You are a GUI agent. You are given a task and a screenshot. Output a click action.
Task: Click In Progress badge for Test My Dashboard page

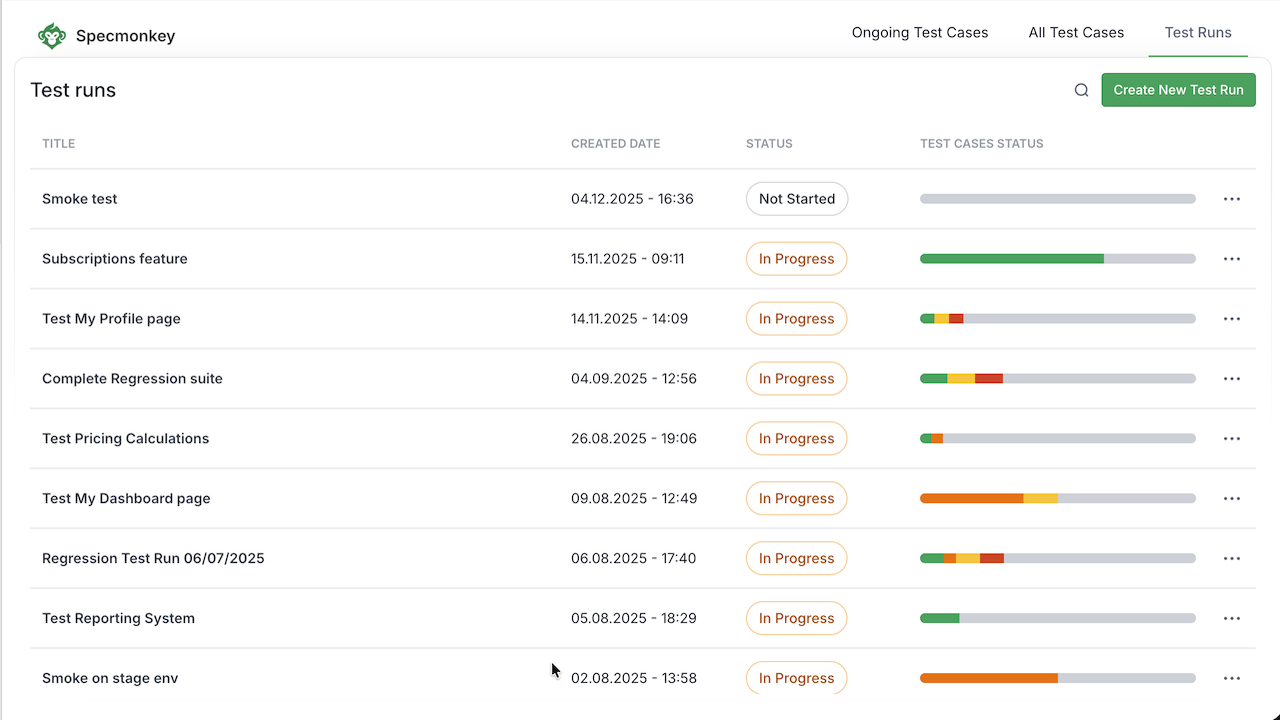[x=796, y=499]
